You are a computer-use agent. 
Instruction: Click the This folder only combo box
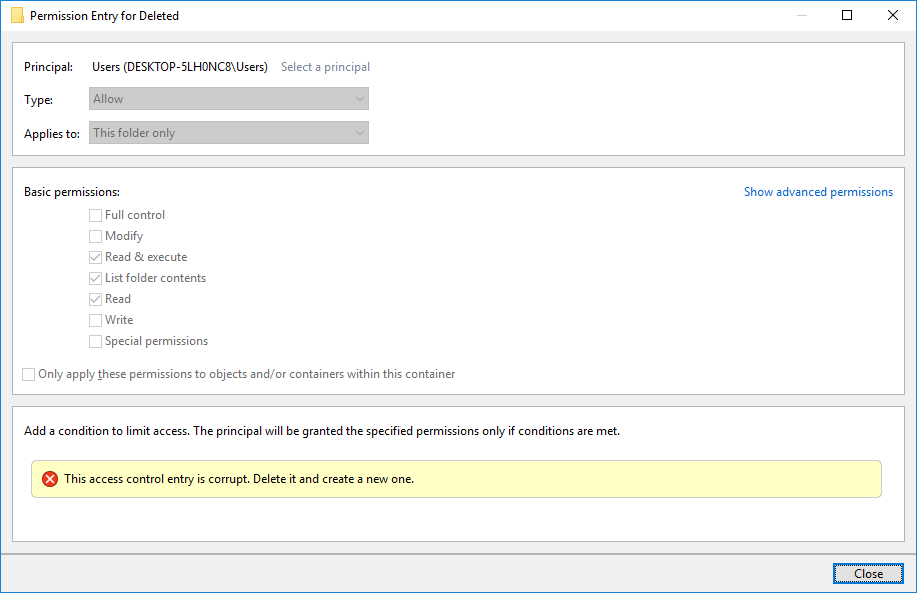[229, 133]
